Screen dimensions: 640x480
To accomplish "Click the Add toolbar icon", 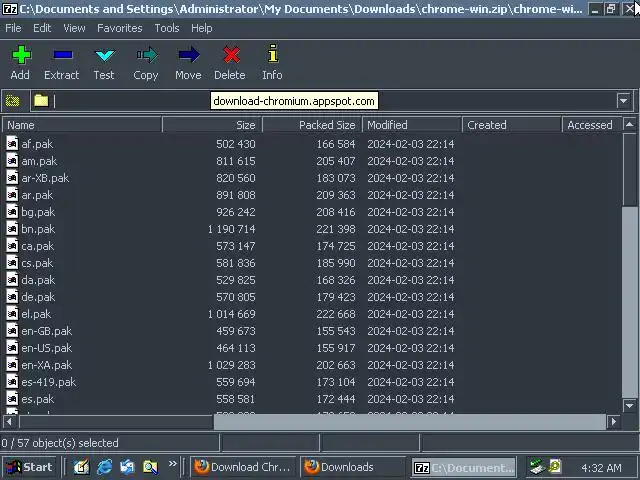I will click(x=21, y=55).
